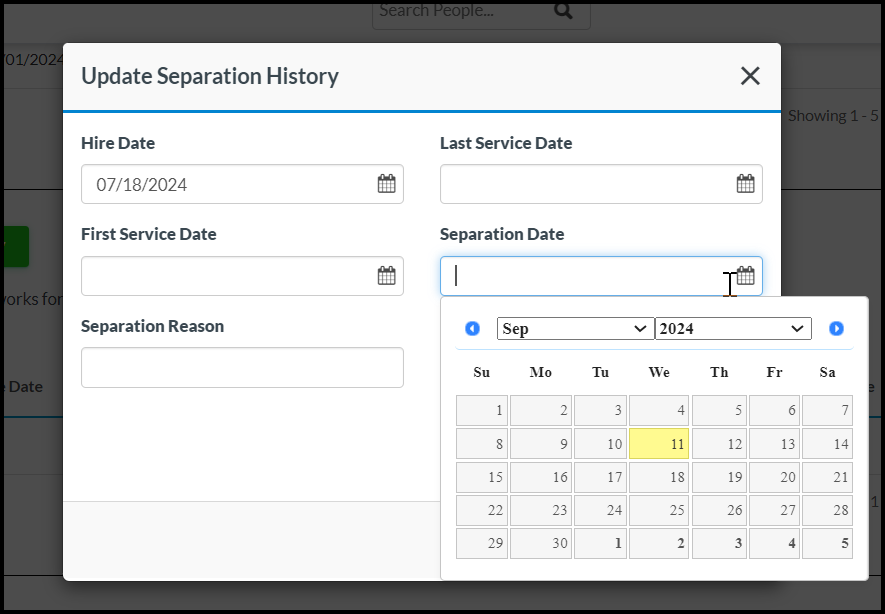Image resolution: width=885 pixels, height=614 pixels.
Task: Click the search magnifier icon
Action: (x=563, y=11)
